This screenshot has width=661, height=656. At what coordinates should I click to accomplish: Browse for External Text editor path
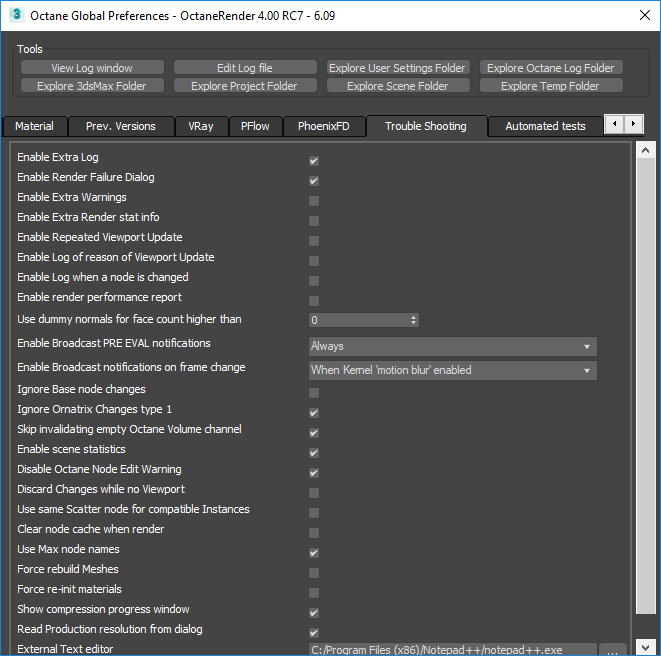click(613, 649)
